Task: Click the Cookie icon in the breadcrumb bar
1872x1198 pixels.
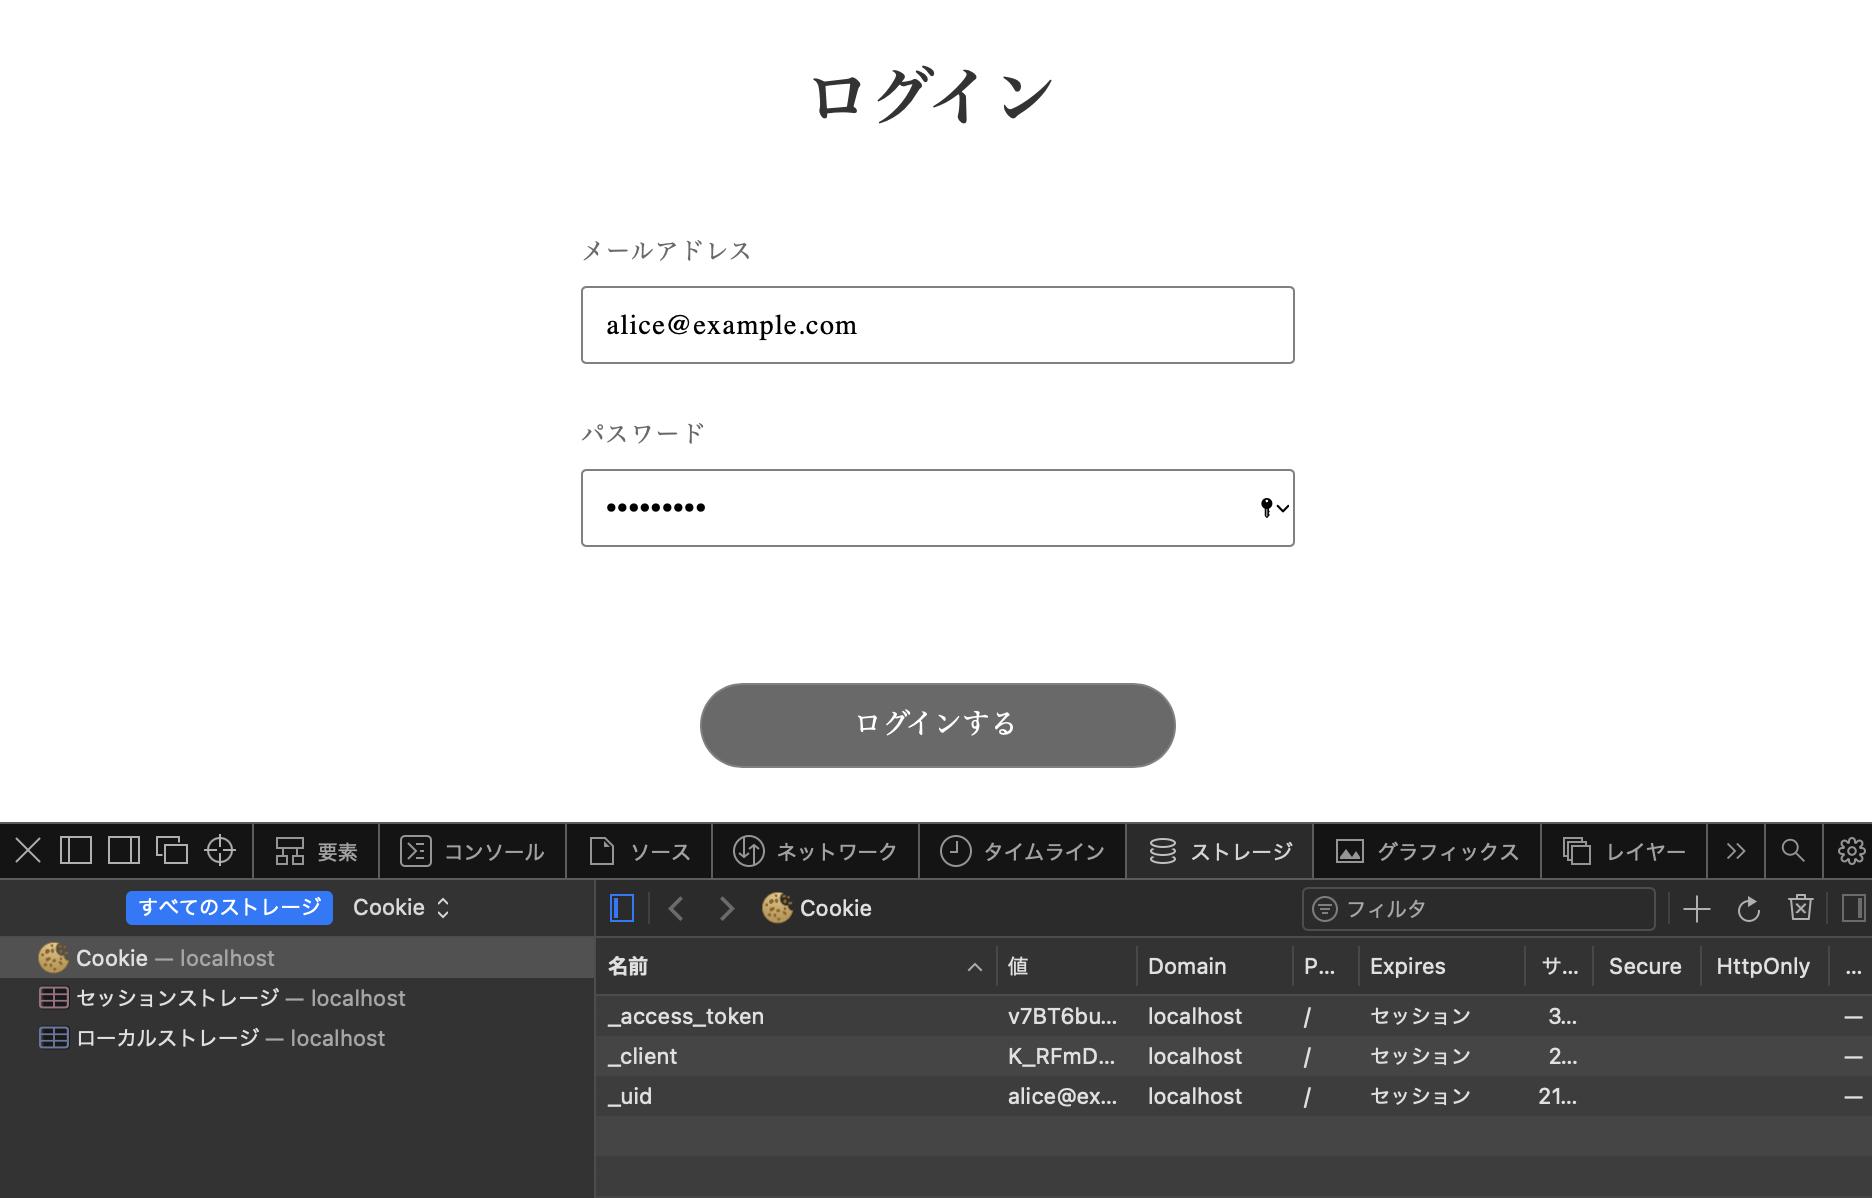Action: pos(778,908)
